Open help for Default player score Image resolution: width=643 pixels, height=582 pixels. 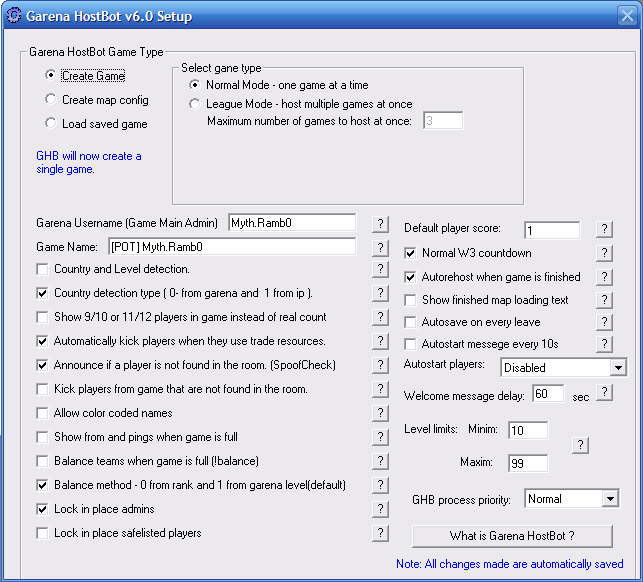tap(604, 229)
